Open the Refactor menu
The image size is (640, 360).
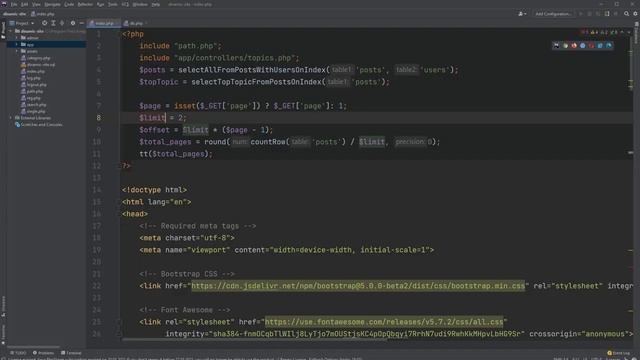[85, 4]
